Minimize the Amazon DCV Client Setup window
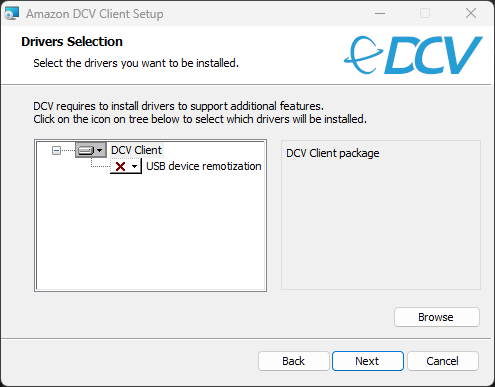 [x=380, y=14]
